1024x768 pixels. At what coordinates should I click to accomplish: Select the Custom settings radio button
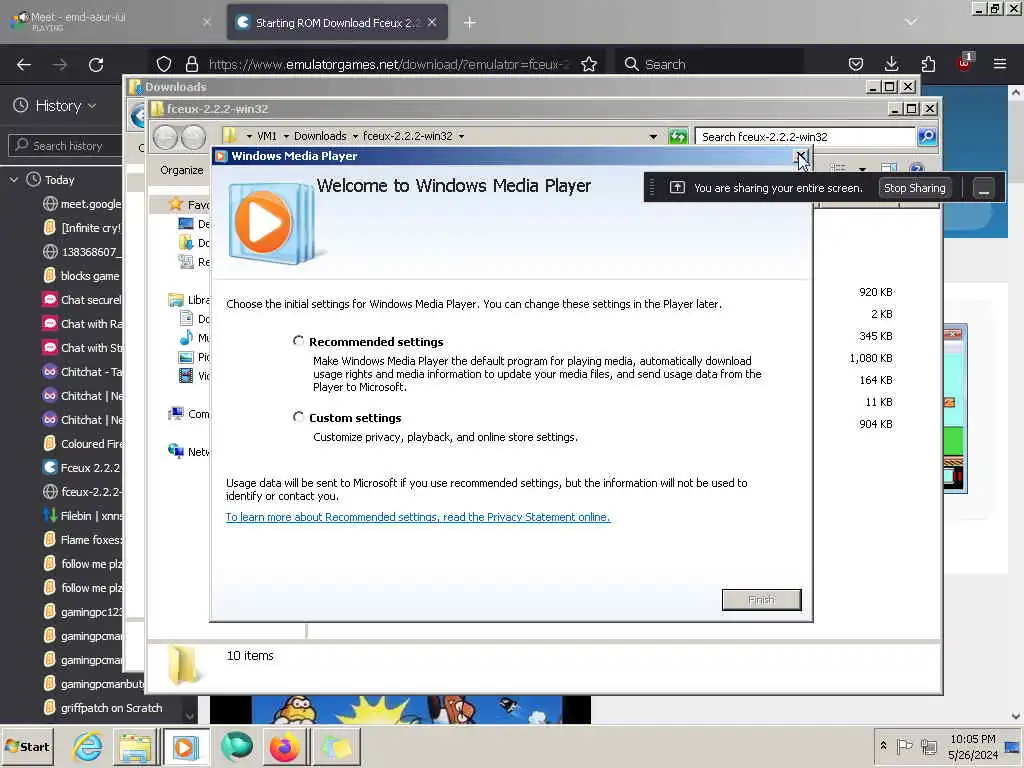point(298,417)
